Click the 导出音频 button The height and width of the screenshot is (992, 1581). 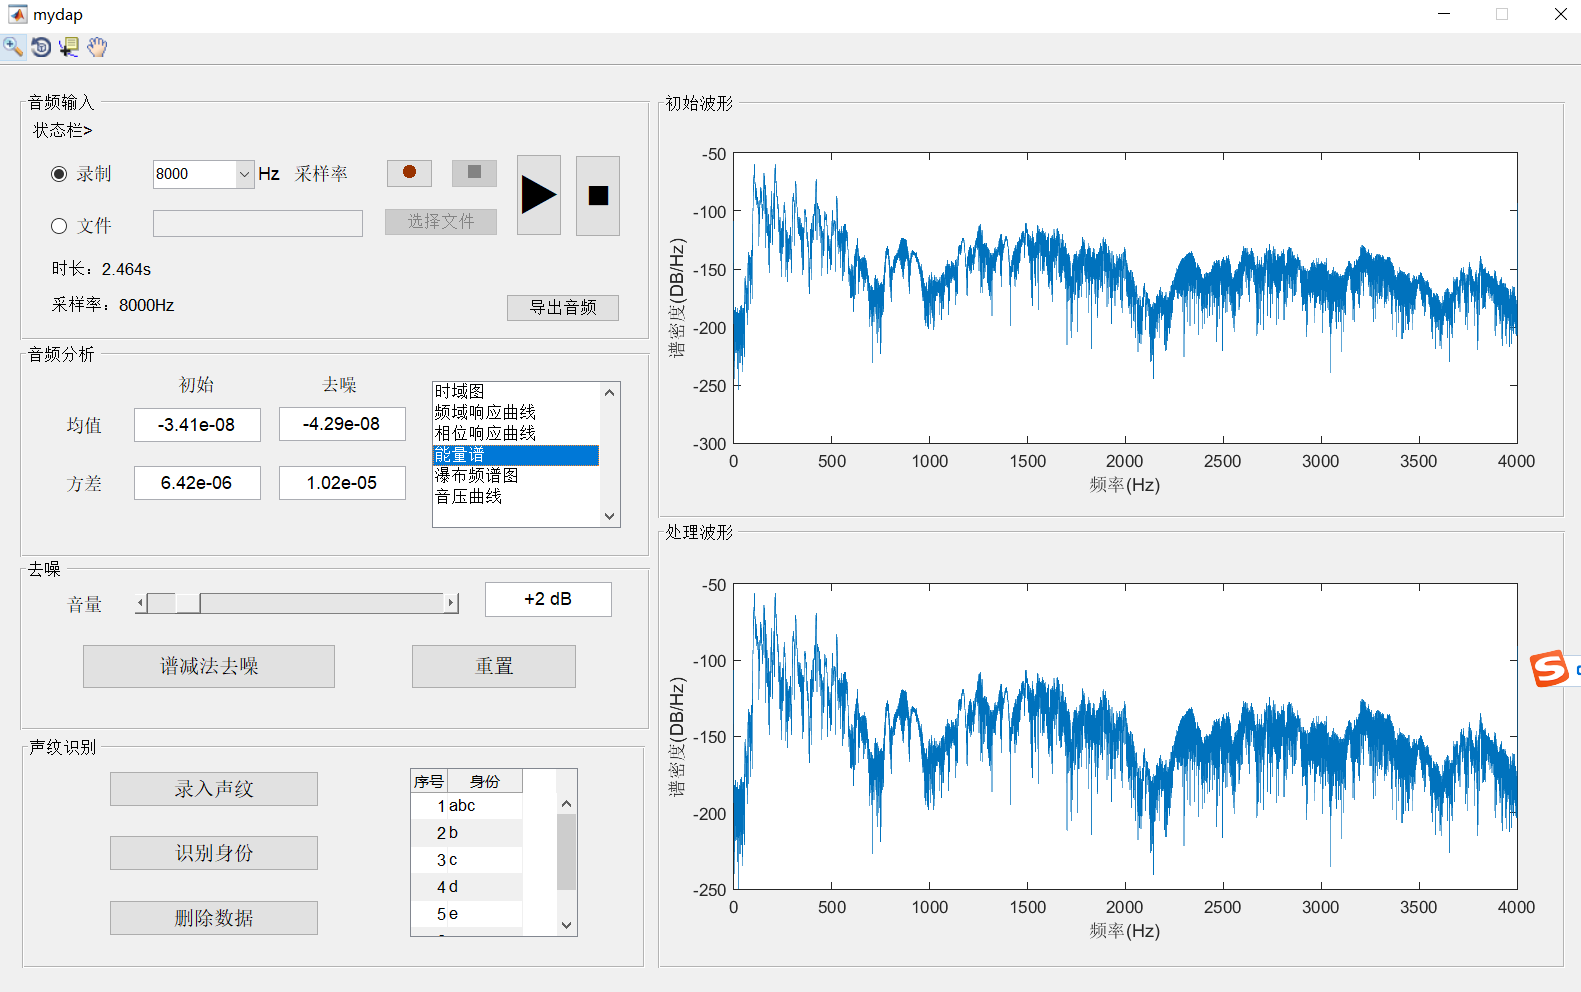coord(563,308)
